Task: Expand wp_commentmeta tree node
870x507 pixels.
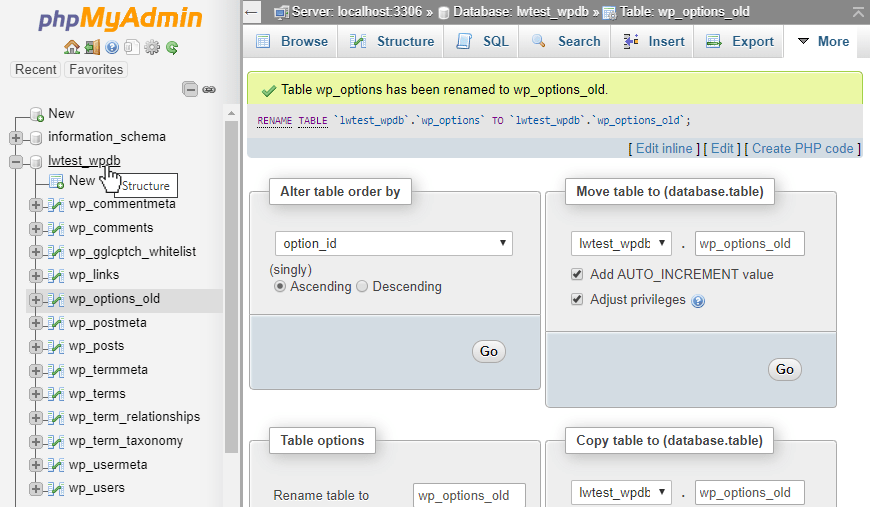Action: click(x=36, y=205)
